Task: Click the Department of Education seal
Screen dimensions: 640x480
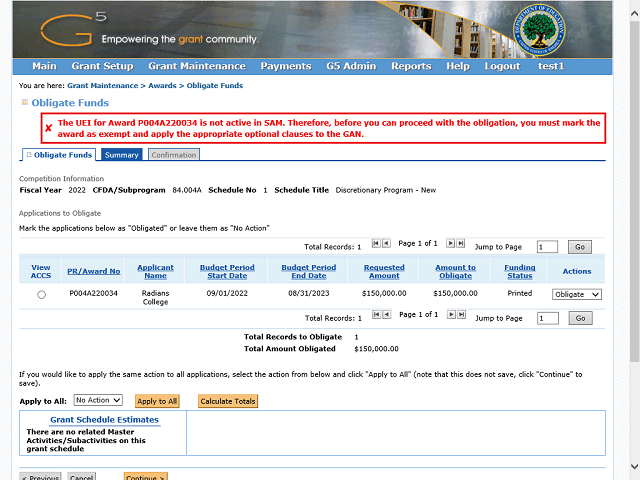Action: [x=539, y=30]
